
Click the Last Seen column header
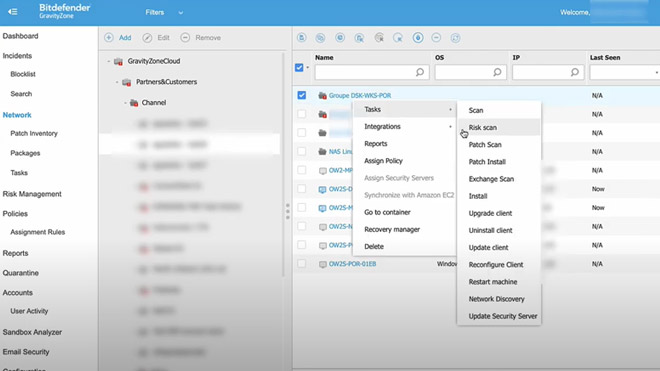(605, 58)
